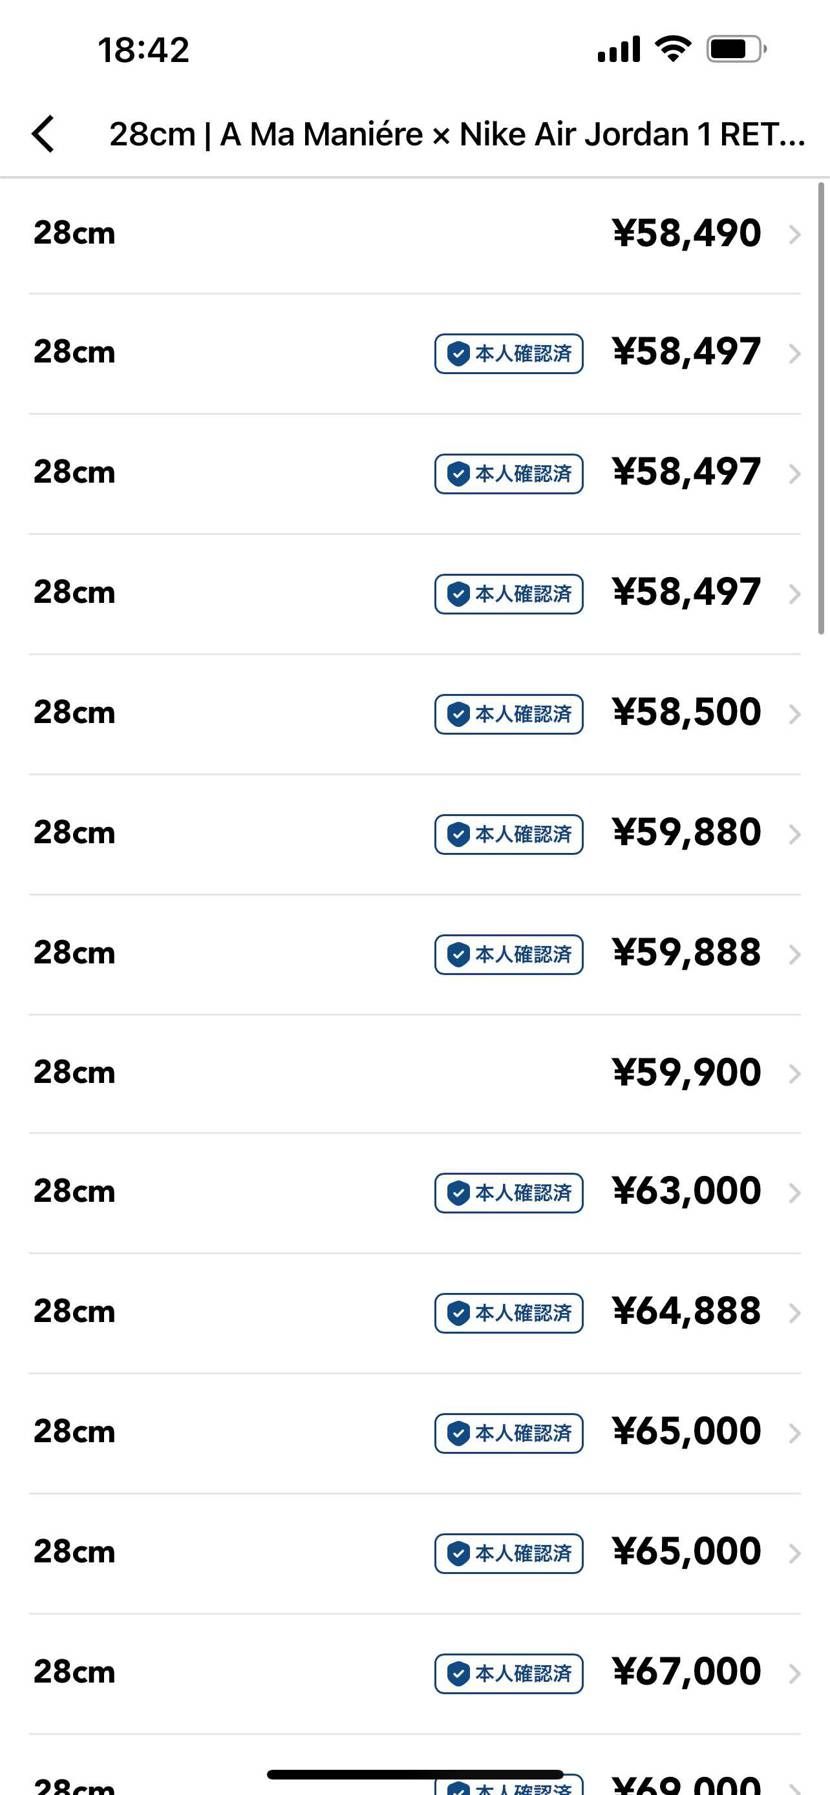Tap the shield check icon next to ¥64,888

(x=458, y=1313)
